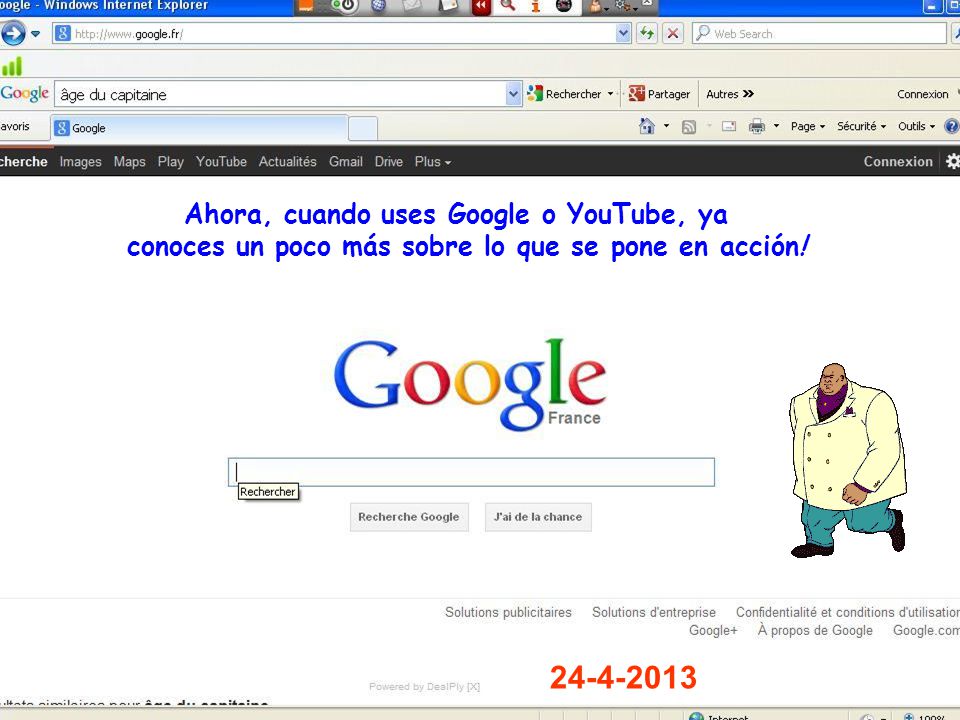Click the read mail icon
The width and height of the screenshot is (960, 720).
(x=729, y=127)
